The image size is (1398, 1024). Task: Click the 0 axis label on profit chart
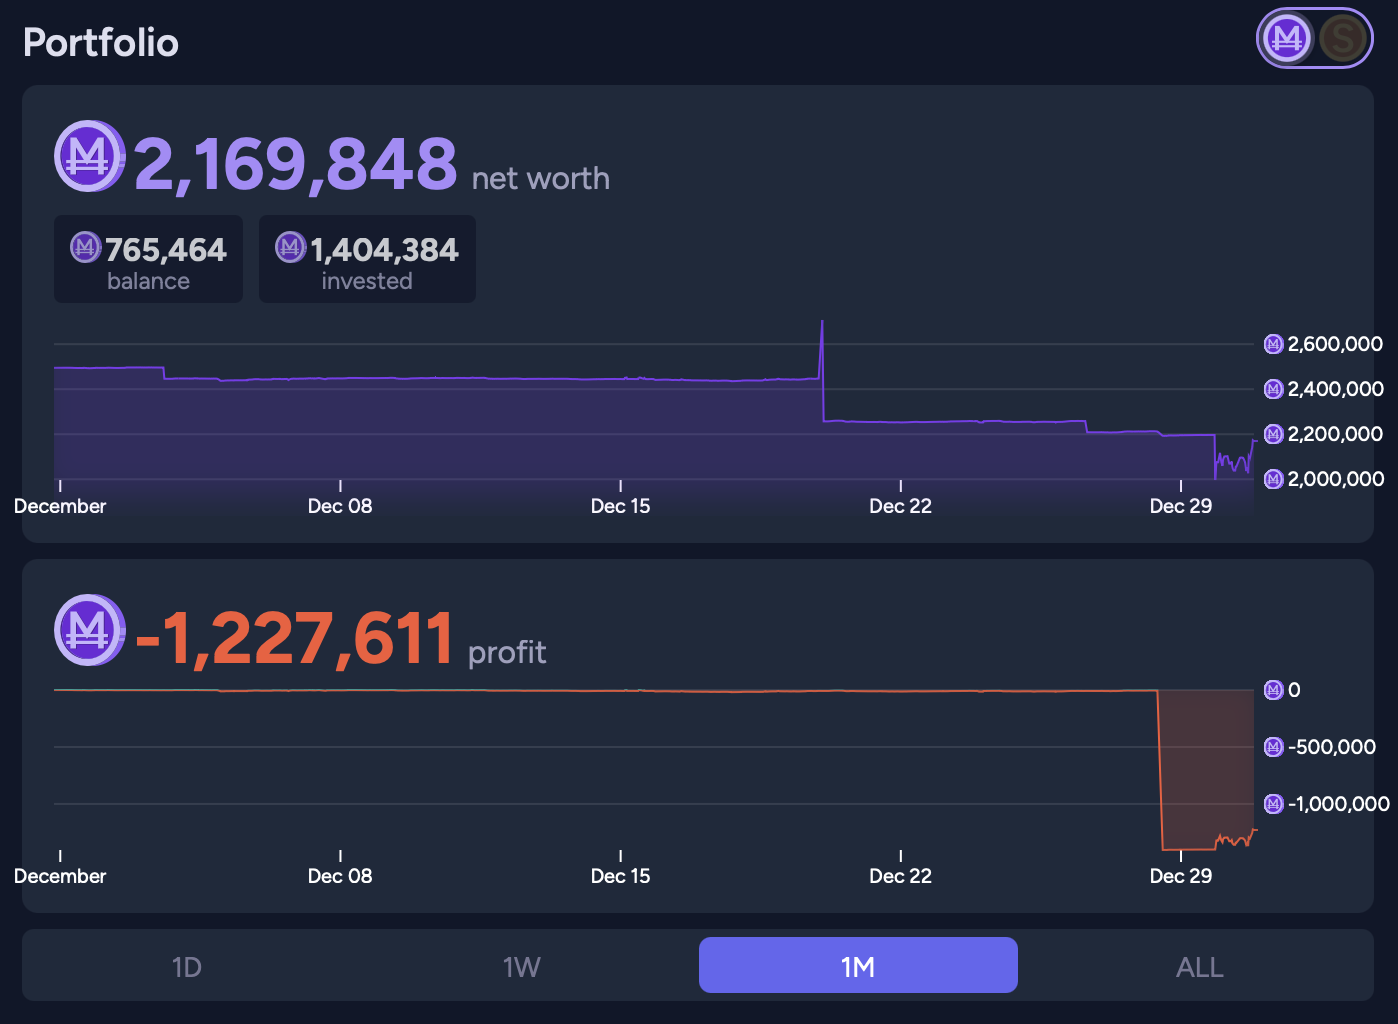click(1294, 690)
